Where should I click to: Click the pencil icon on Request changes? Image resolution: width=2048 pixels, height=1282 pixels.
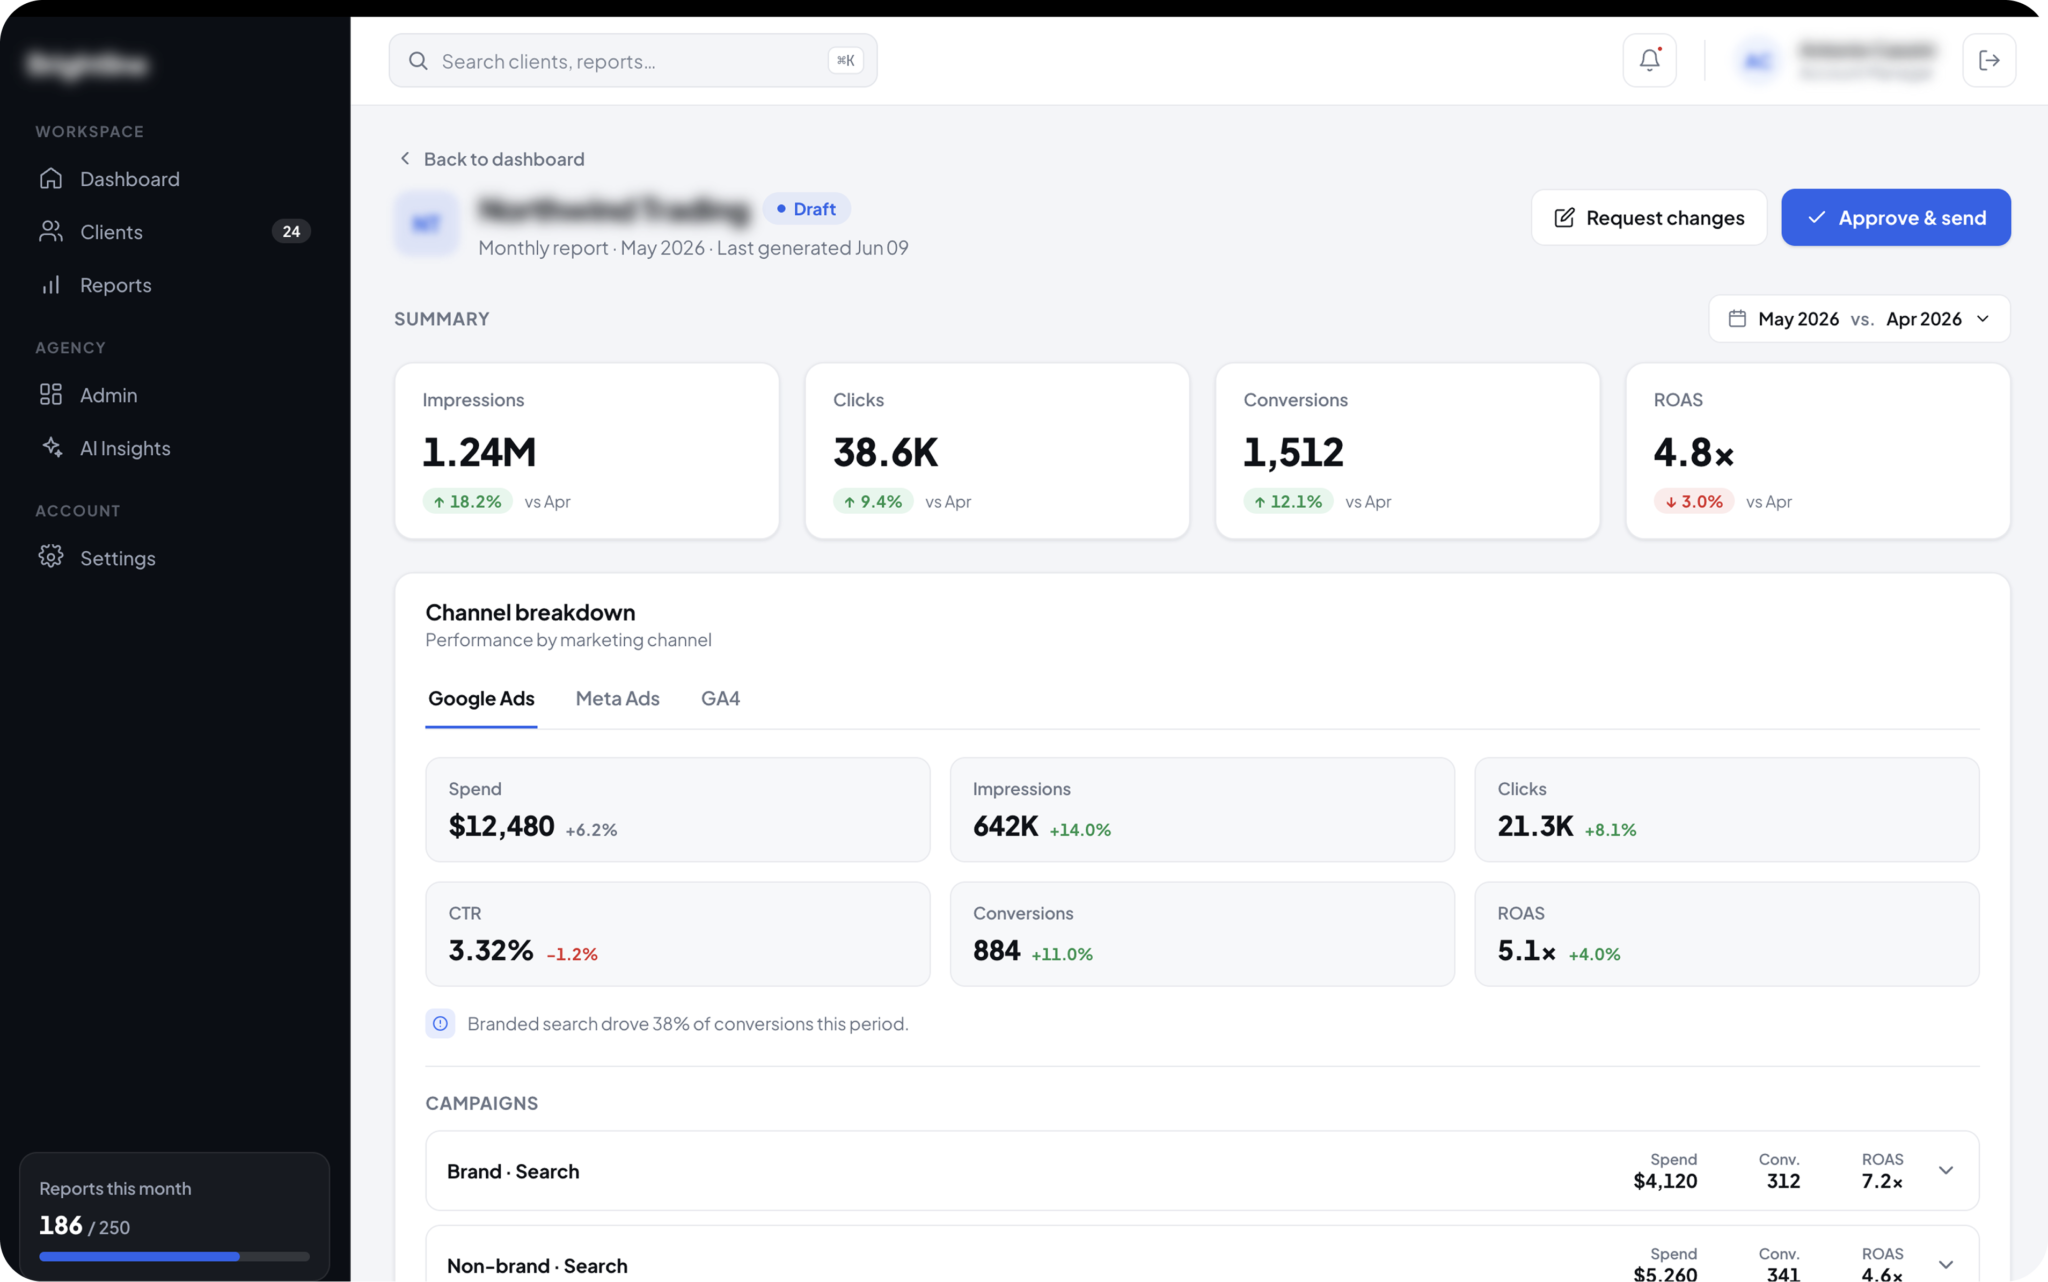pyautogui.click(x=1564, y=217)
